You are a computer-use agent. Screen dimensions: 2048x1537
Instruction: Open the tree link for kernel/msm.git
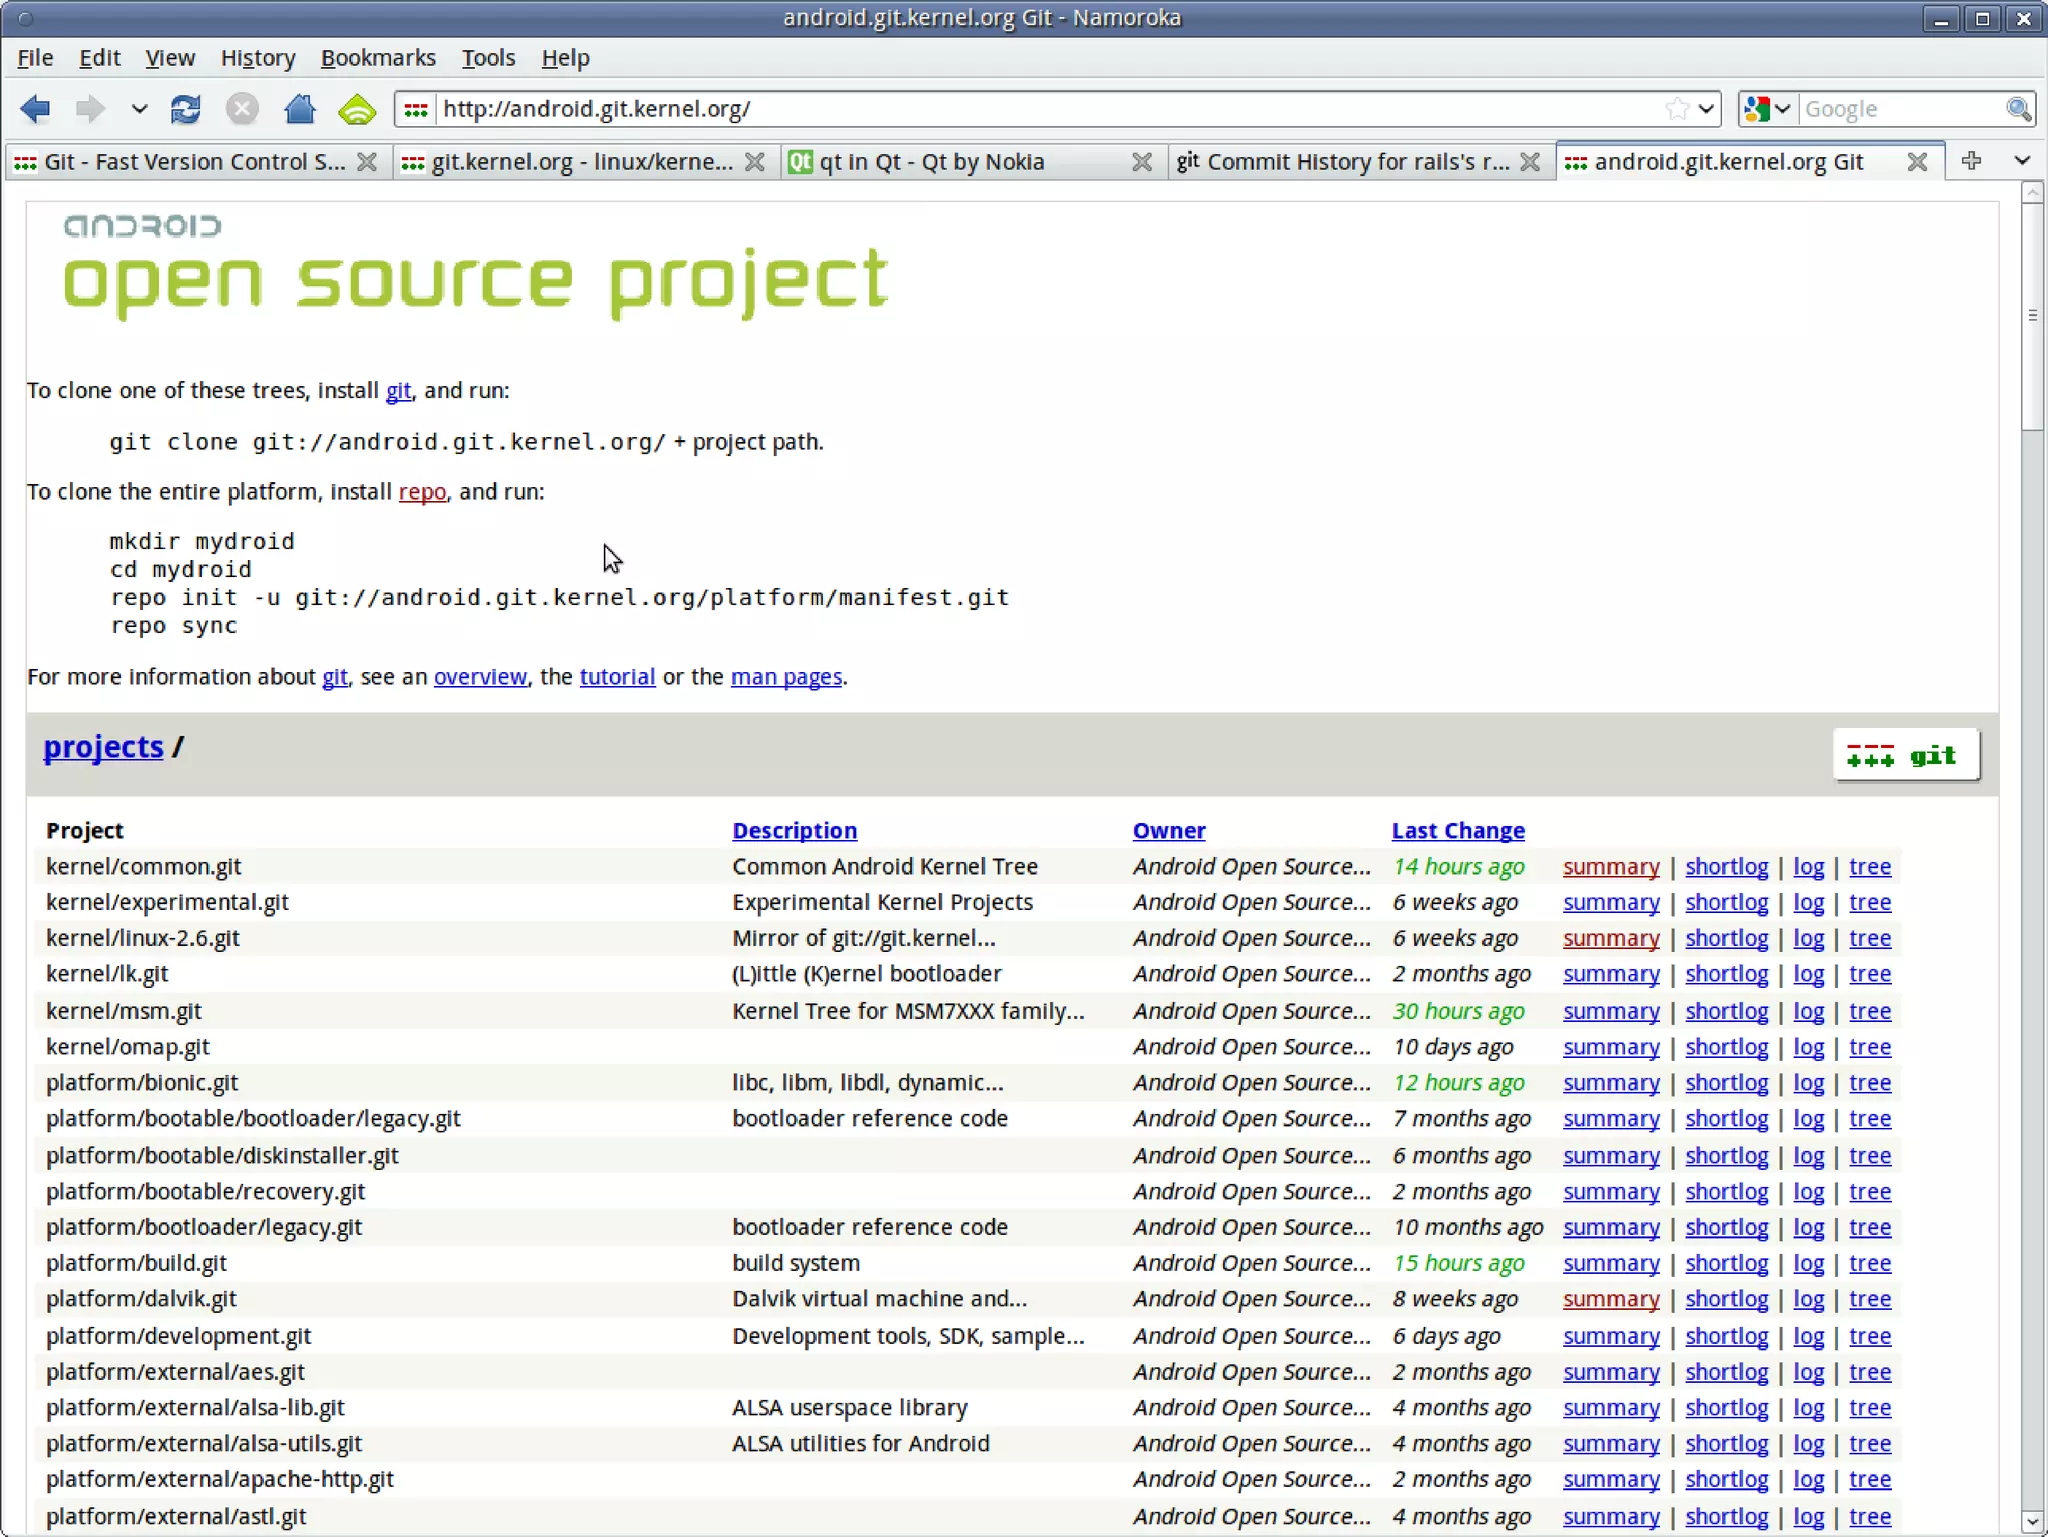point(1869,1011)
